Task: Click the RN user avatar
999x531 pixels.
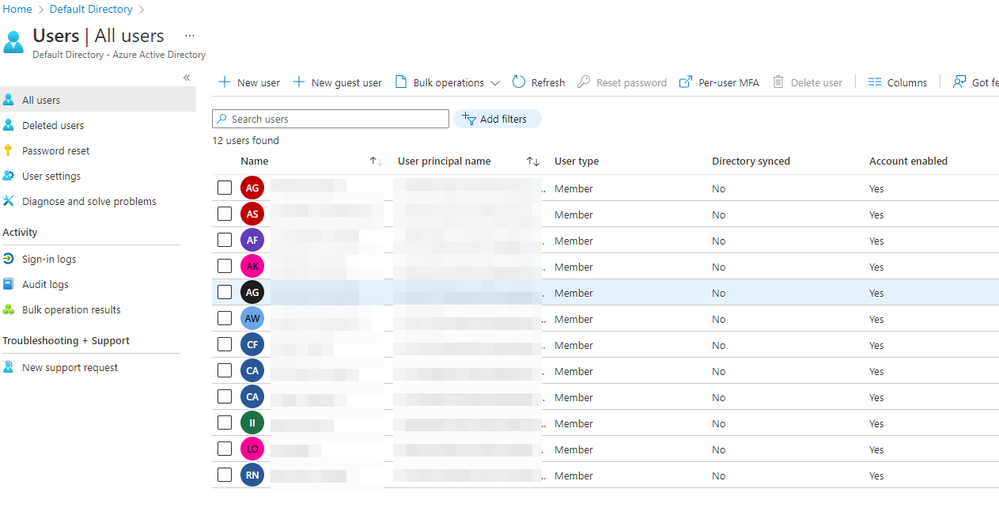Action: 252,475
